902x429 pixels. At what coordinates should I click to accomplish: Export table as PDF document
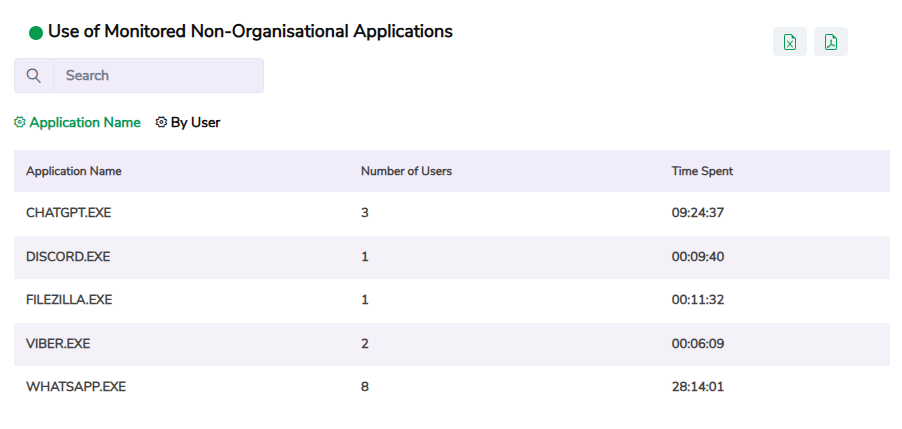pyautogui.click(x=830, y=42)
